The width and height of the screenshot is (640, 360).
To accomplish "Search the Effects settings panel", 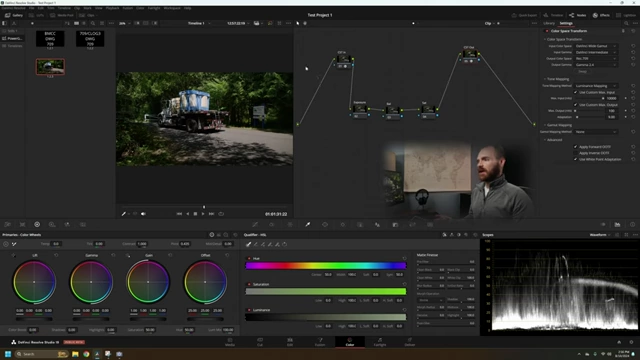I will coord(626,23).
